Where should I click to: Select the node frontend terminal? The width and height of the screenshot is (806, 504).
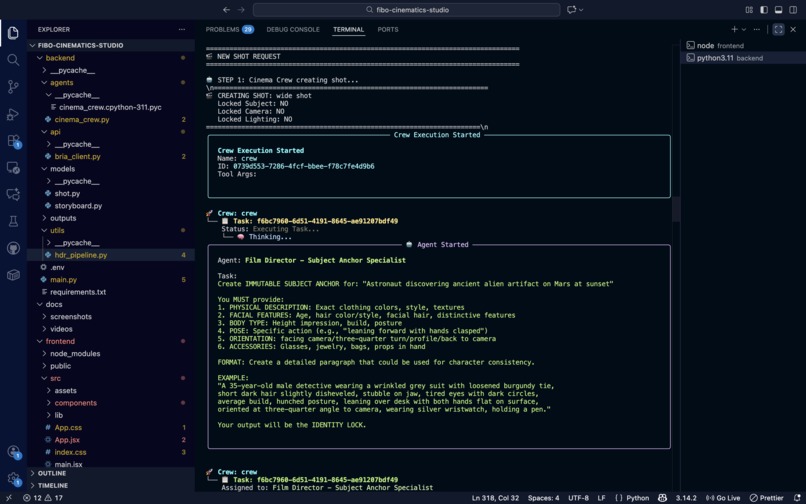click(741, 45)
